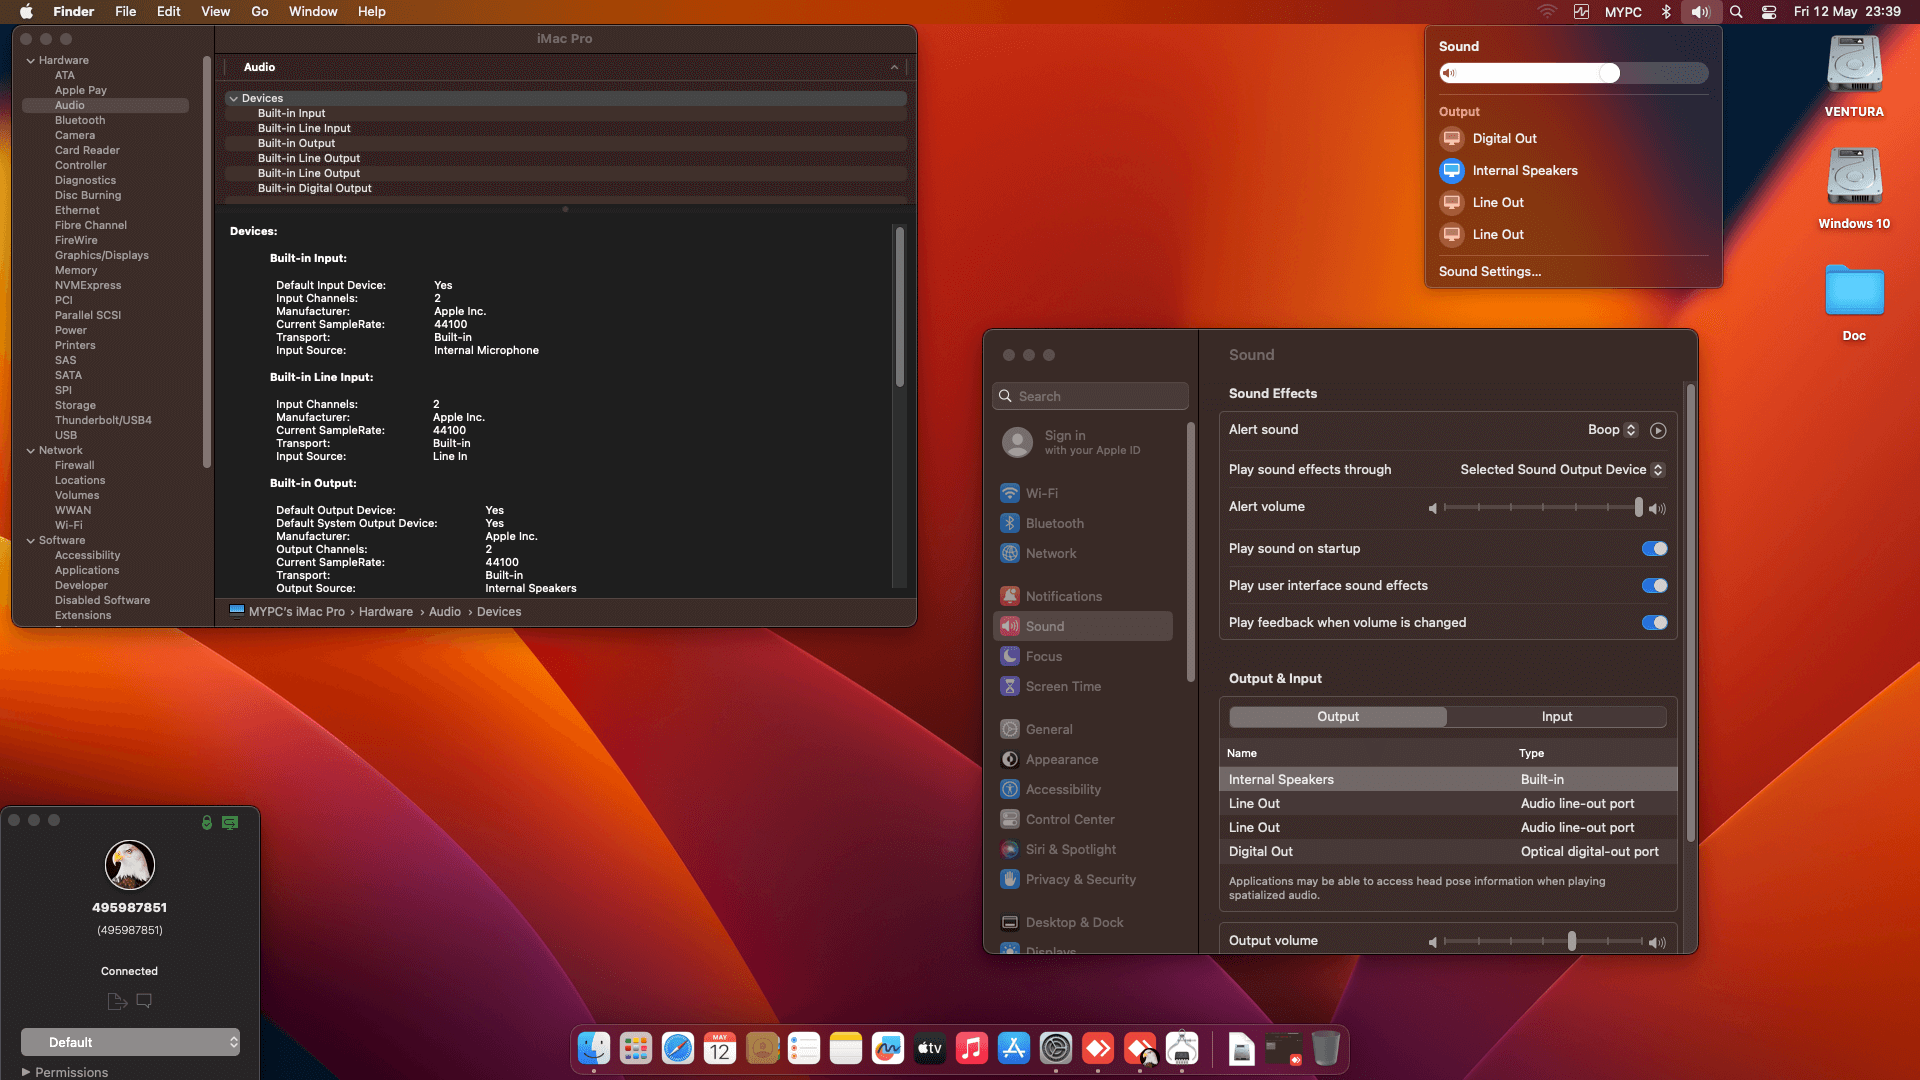Open the Go menu
The width and height of the screenshot is (1920, 1080).
click(260, 12)
